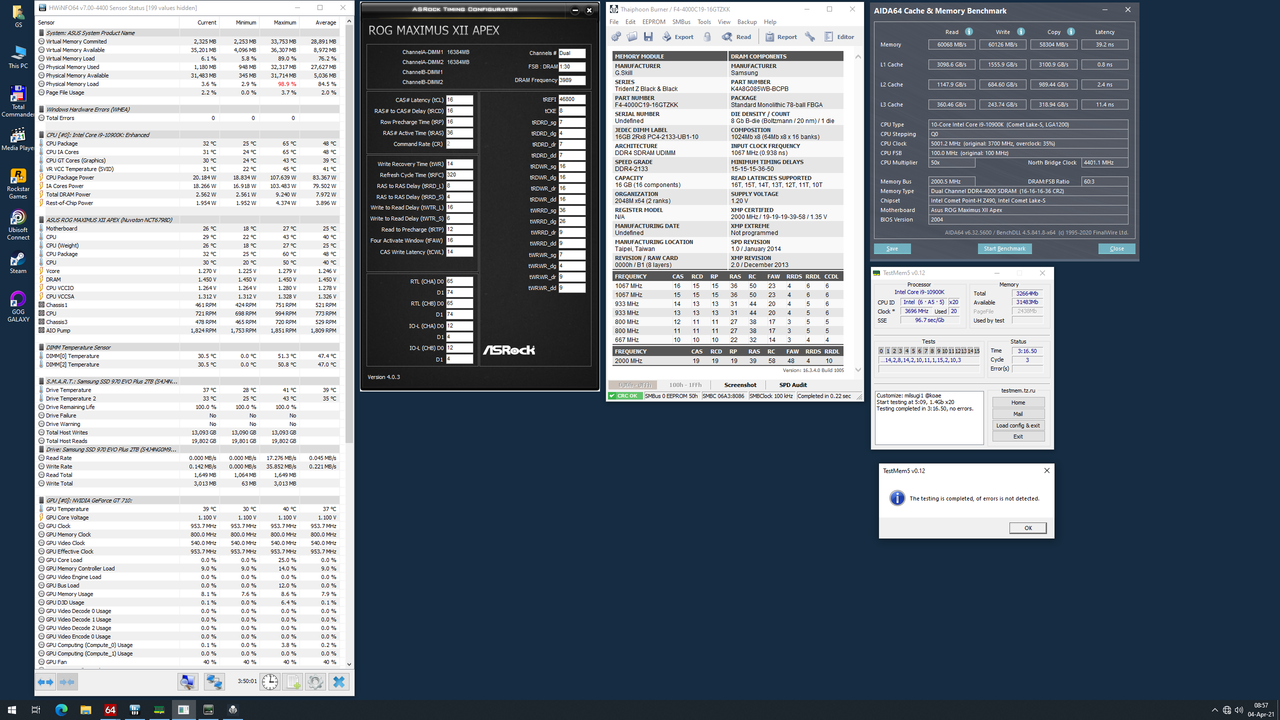Click Save button in AIDA64 benchmark
Image resolution: width=1280 pixels, height=720 pixels.
[892, 248]
